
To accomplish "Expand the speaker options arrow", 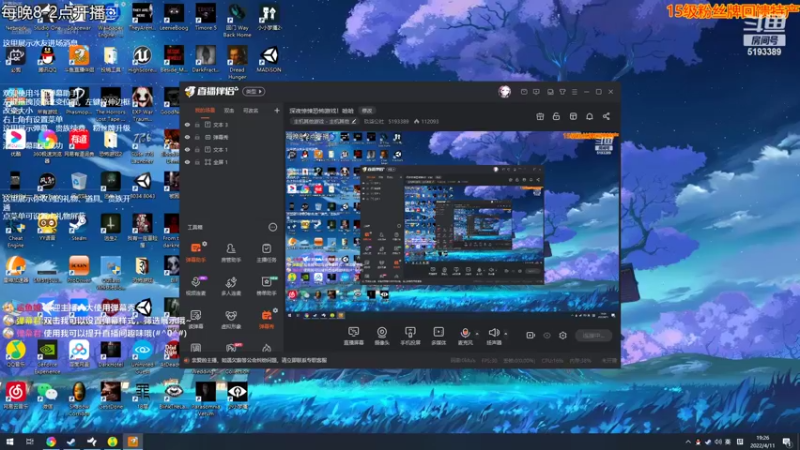I will [x=506, y=334].
